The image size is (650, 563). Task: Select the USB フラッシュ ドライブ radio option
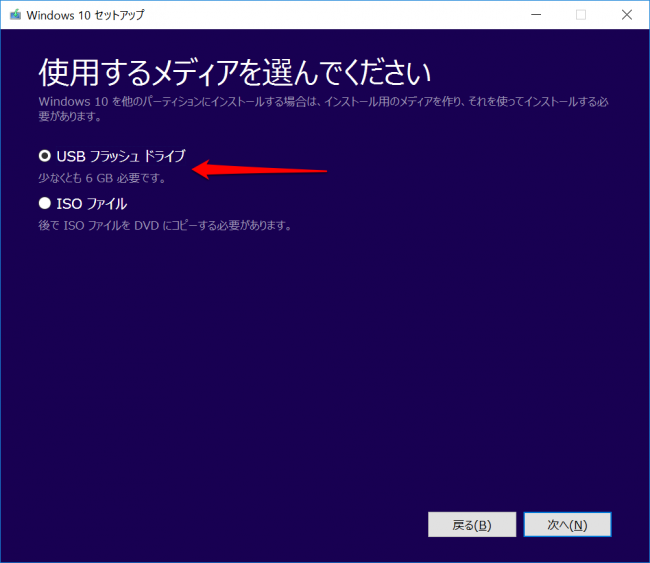click(44, 156)
